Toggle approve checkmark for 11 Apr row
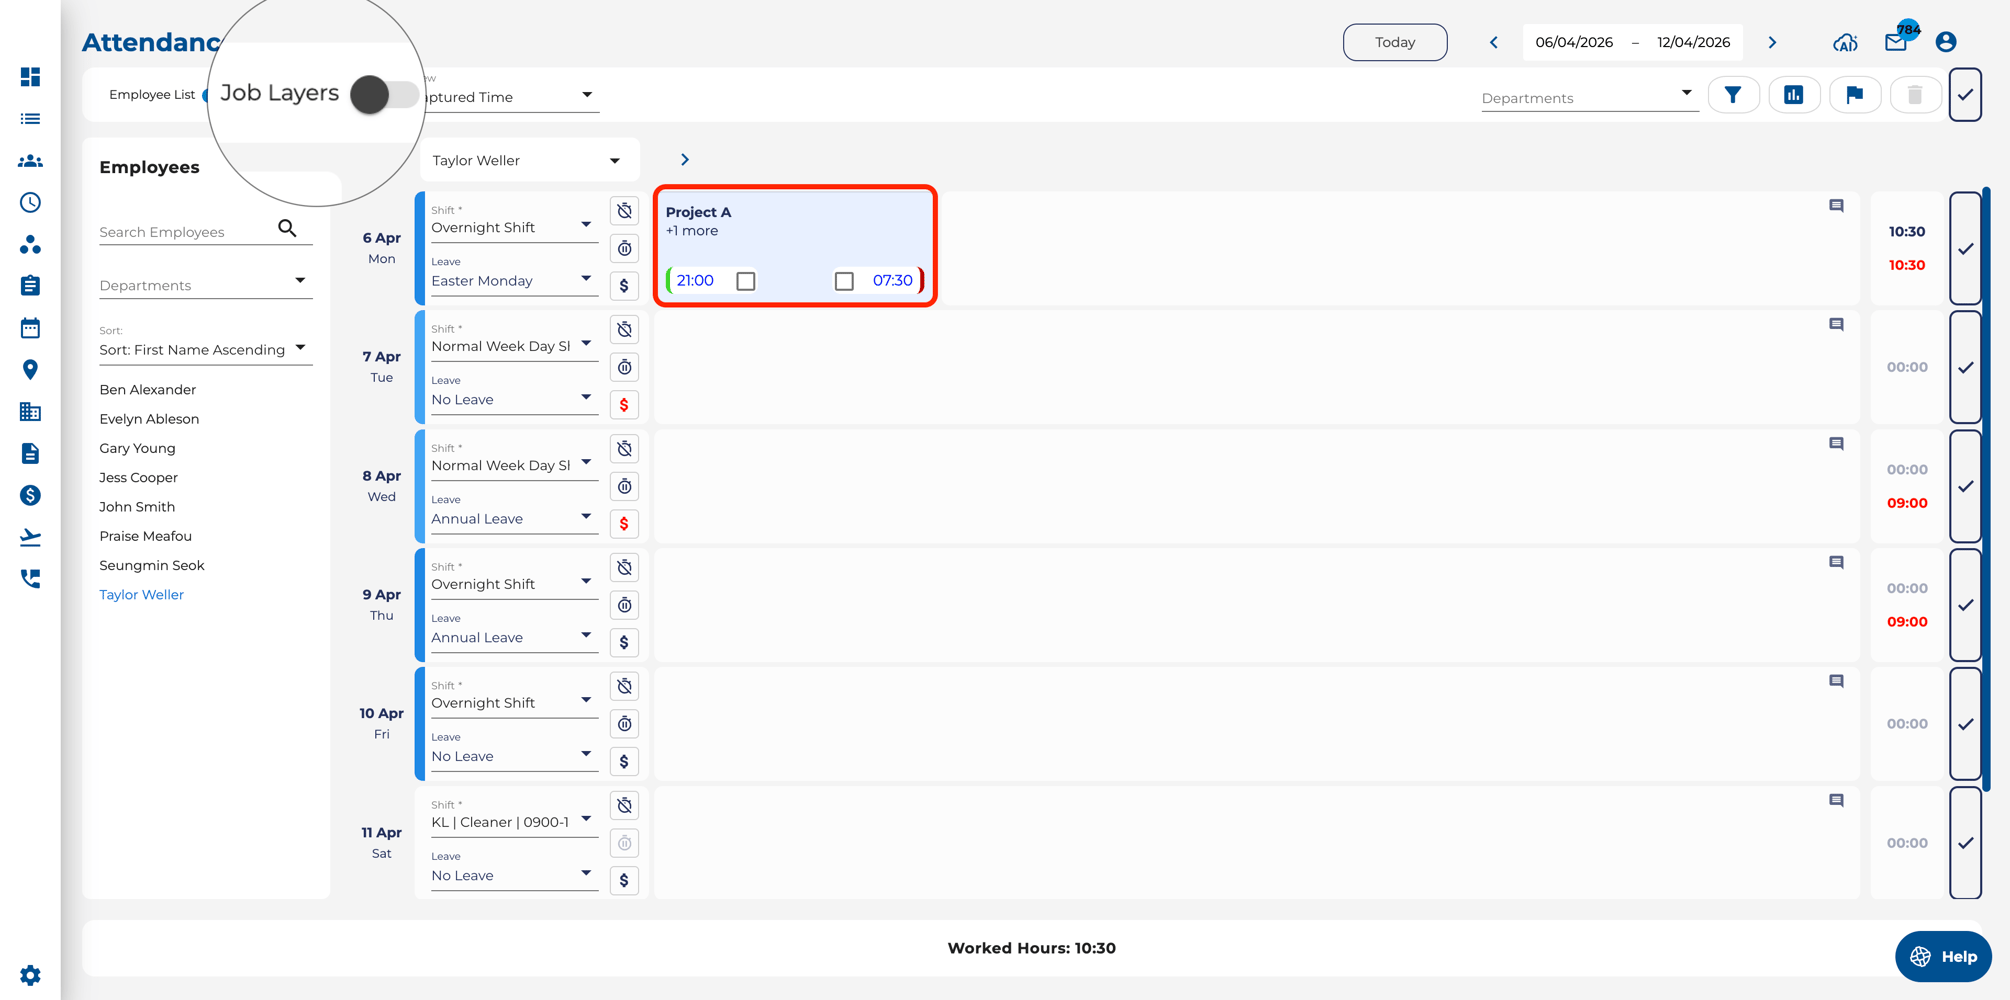 point(1965,843)
